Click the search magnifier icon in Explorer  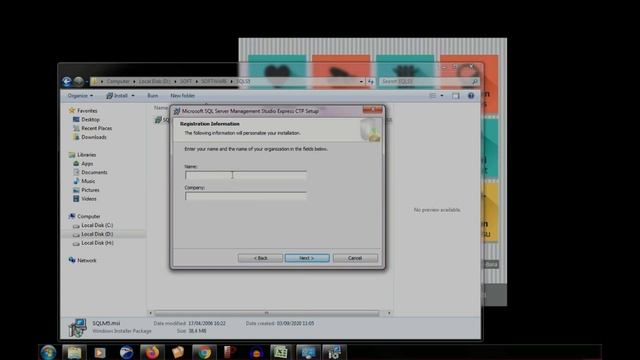[x=475, y=82]
